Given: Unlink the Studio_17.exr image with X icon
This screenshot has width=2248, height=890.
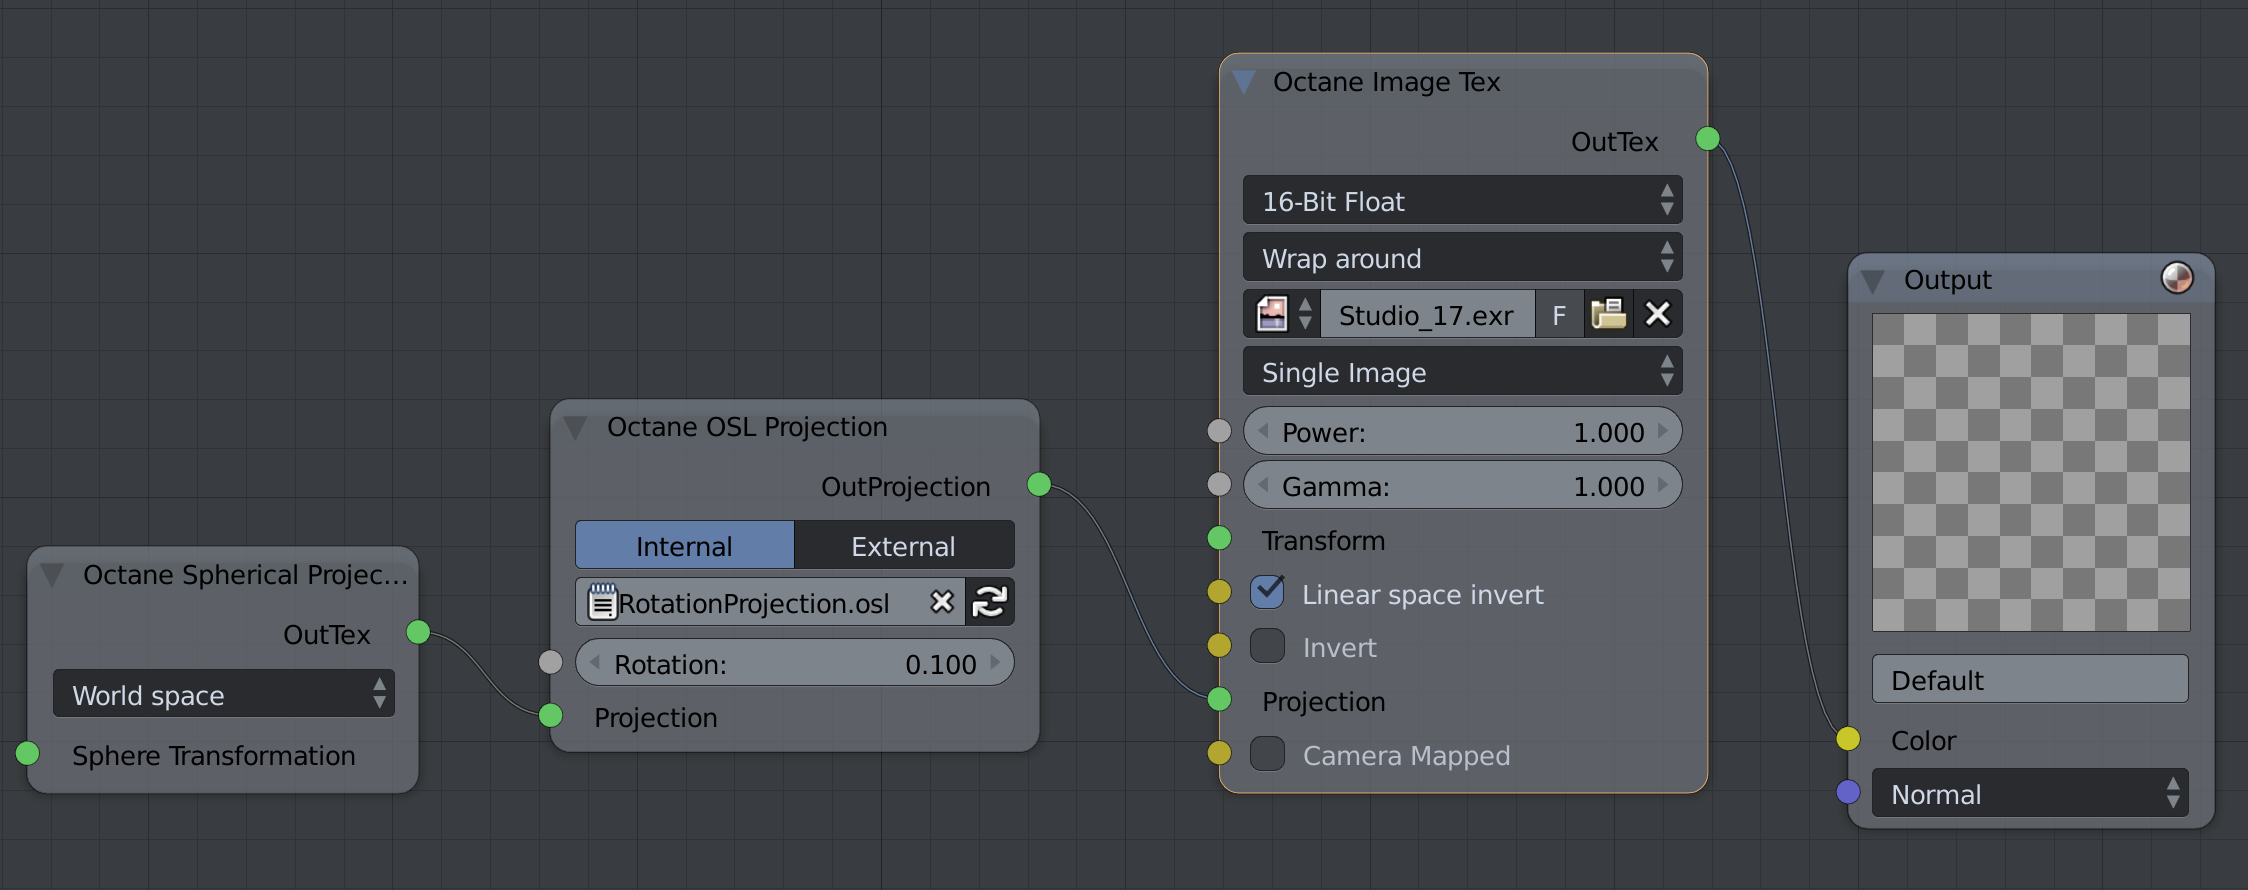Looking at the screenshot, I should tap(1657, 315).
